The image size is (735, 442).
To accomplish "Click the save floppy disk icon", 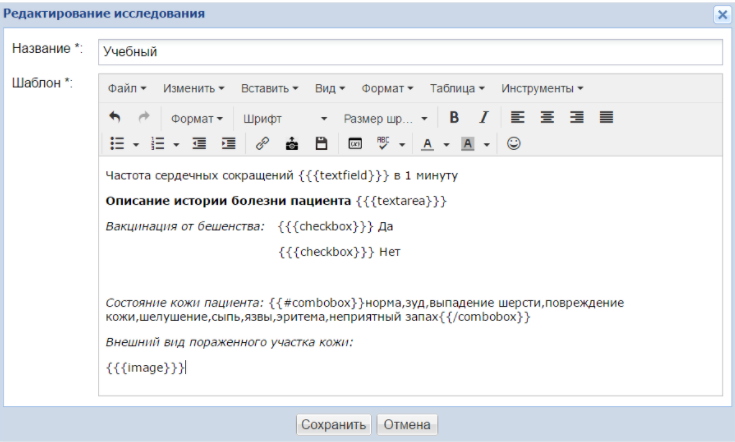I will click(x=321, y=143).
